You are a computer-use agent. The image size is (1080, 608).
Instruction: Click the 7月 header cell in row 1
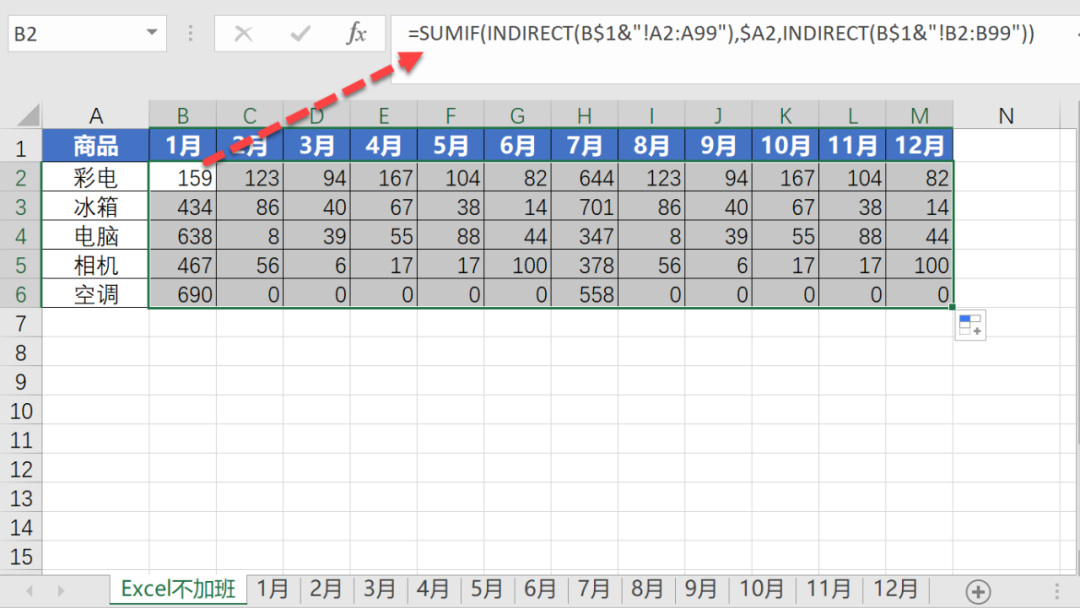(584, 146)
